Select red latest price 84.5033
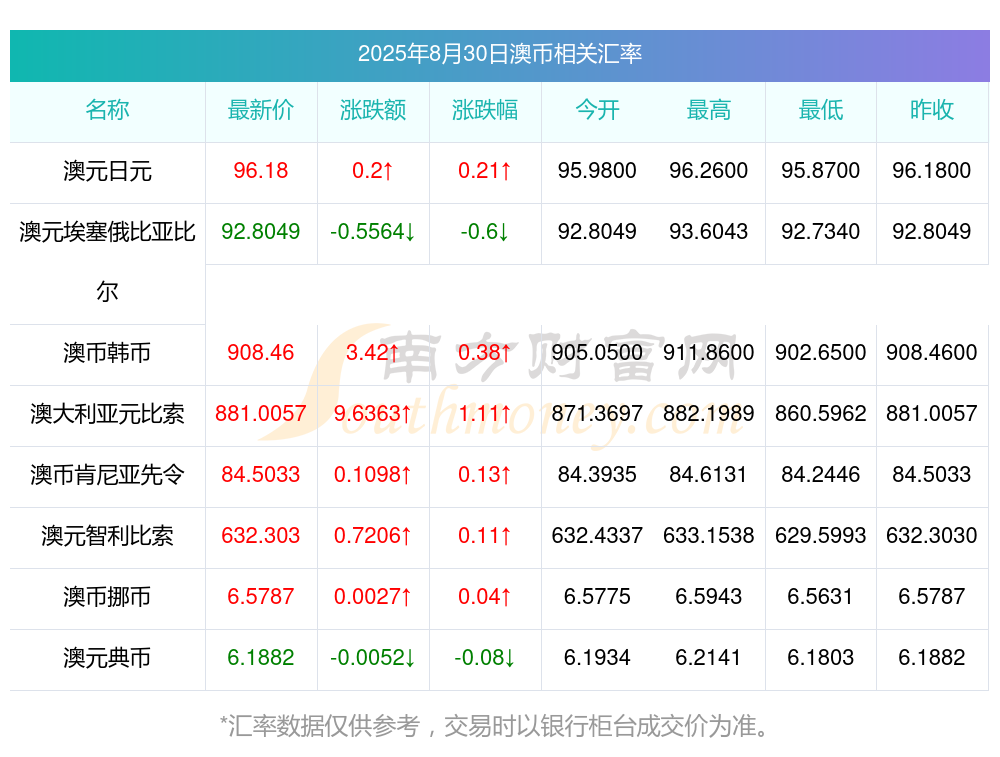Image resolution: width=1000 pixels, height=757 pixels. (261, 474)
